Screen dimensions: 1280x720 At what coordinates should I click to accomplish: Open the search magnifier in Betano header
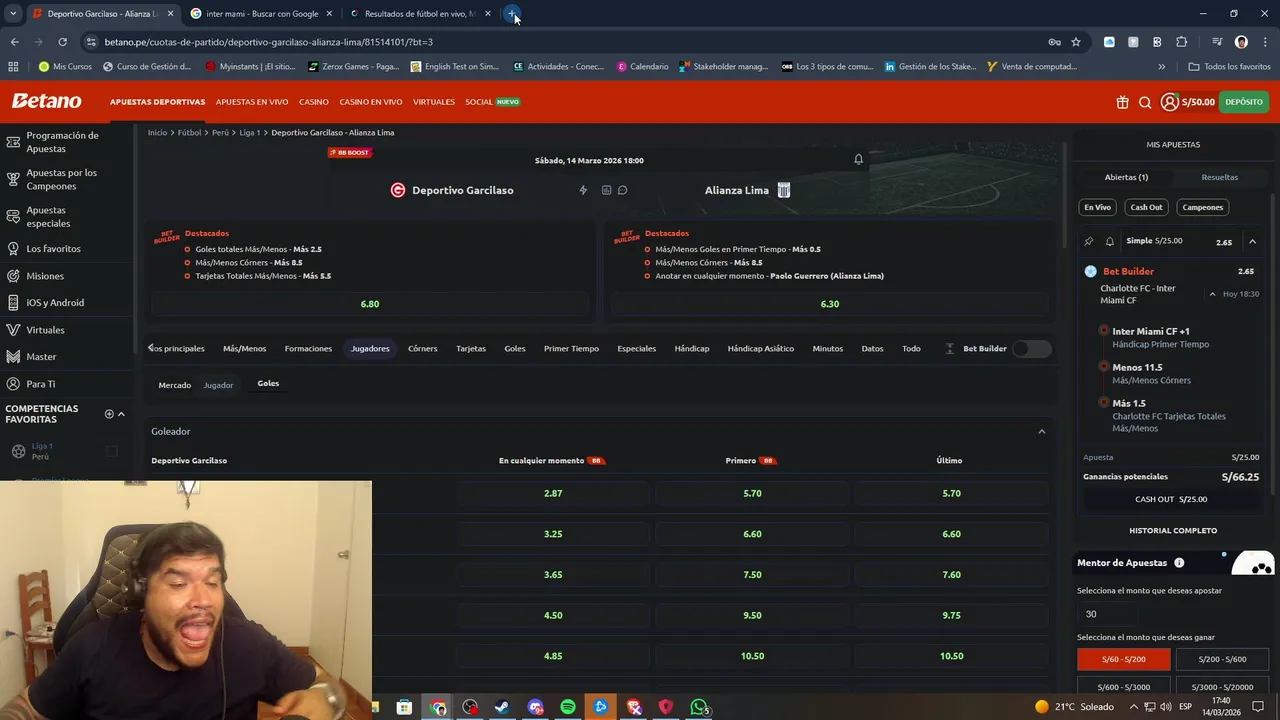(1145, 102)
